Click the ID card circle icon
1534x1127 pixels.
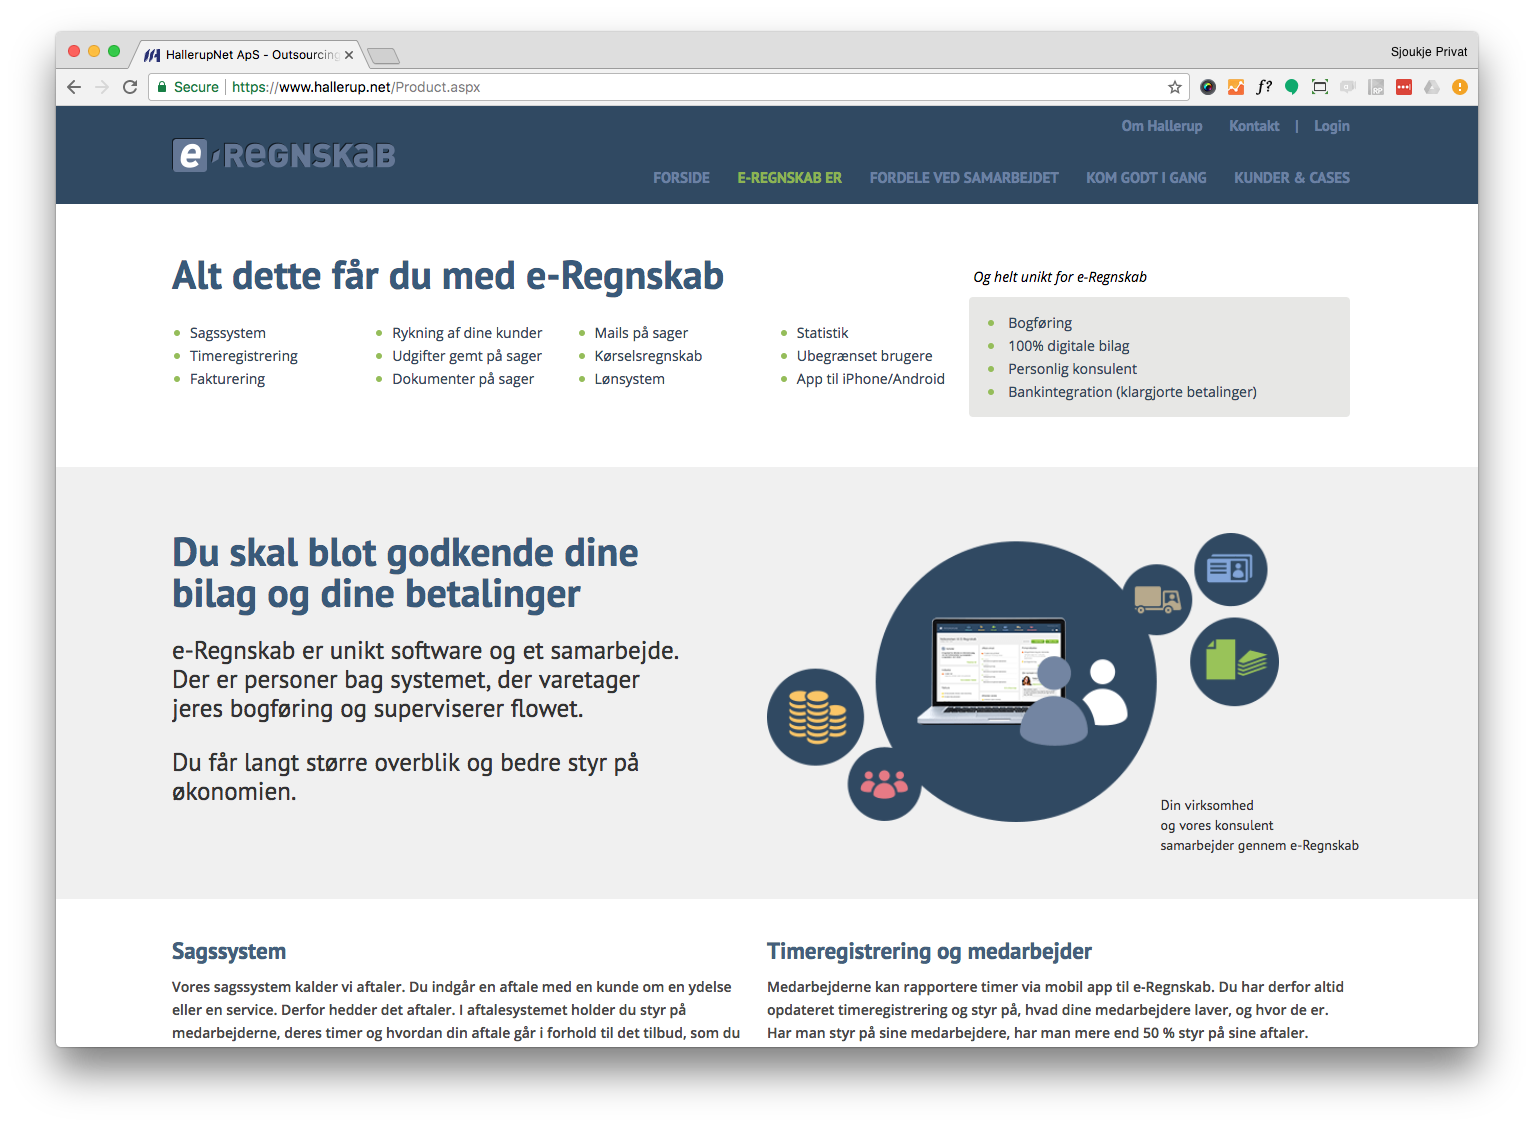[x=1231, y=569]
